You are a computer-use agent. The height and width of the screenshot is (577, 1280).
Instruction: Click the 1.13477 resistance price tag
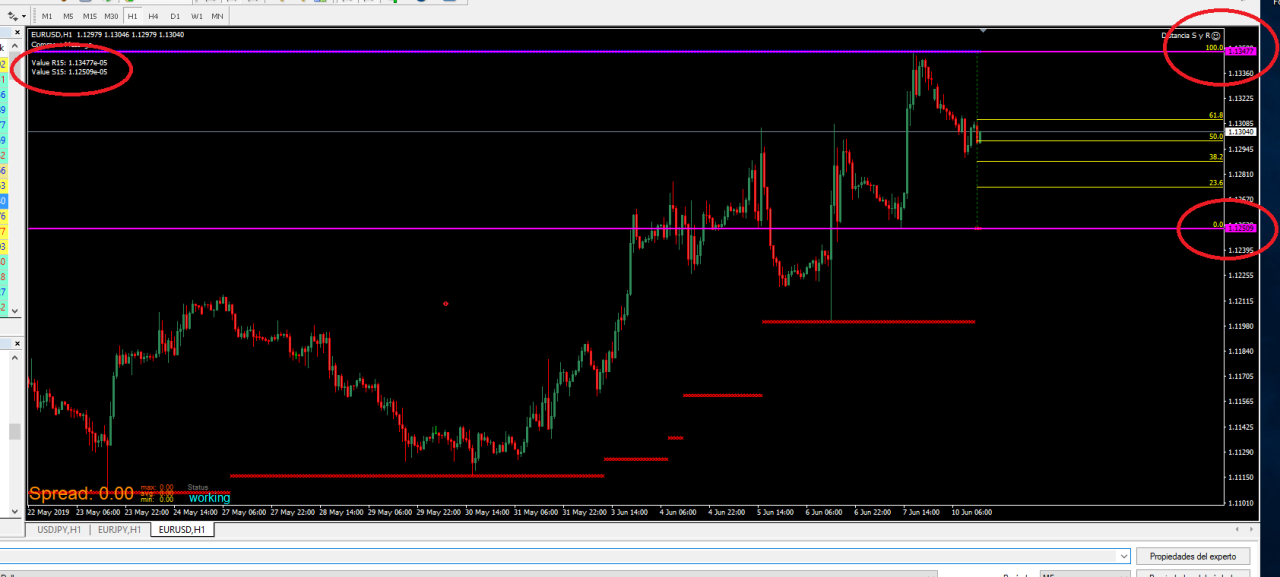(1241, 51)
